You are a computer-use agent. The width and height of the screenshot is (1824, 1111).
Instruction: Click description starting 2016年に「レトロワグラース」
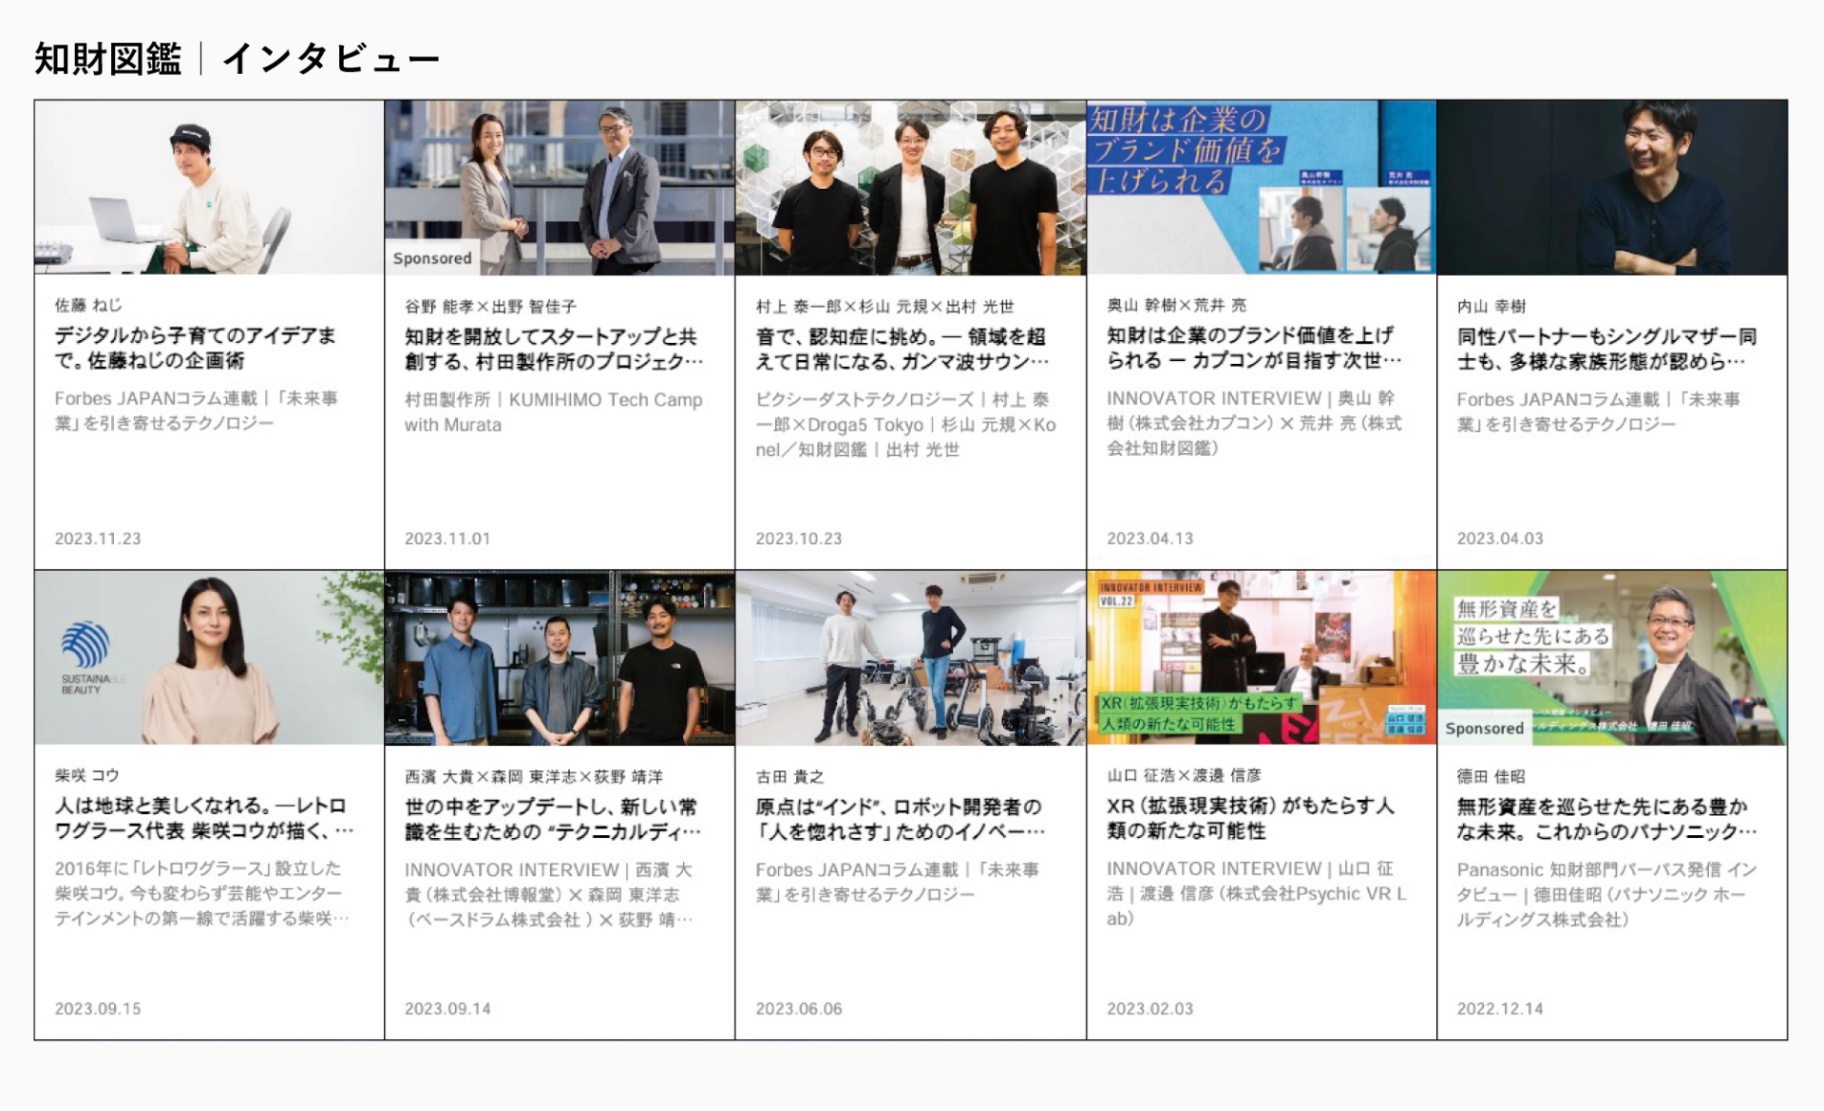click(x=202, y=893)
